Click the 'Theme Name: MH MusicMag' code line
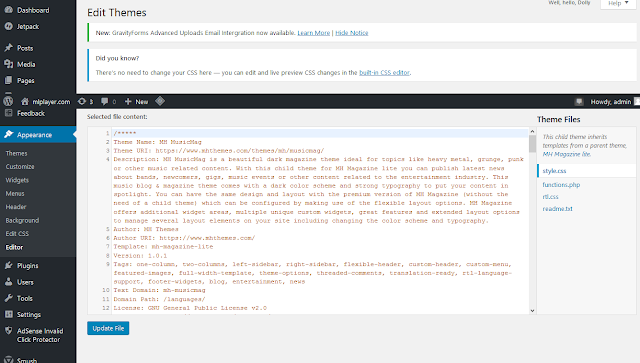This screenshot has width=640, height=363. [x=158, y=142]
